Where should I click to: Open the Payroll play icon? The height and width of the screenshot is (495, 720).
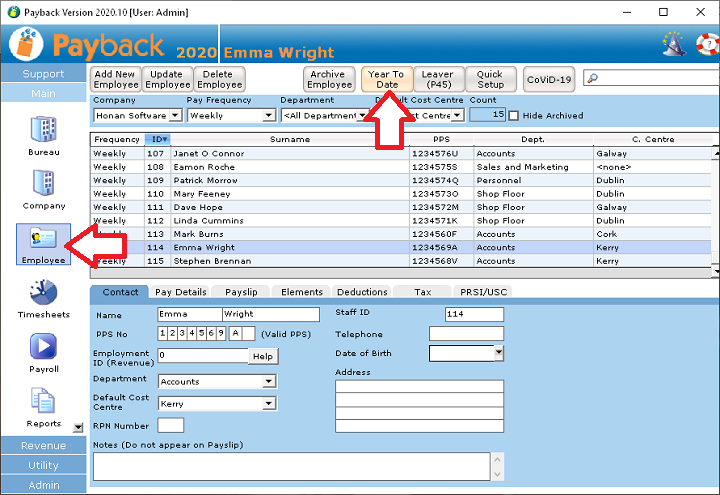coord(43,346)
